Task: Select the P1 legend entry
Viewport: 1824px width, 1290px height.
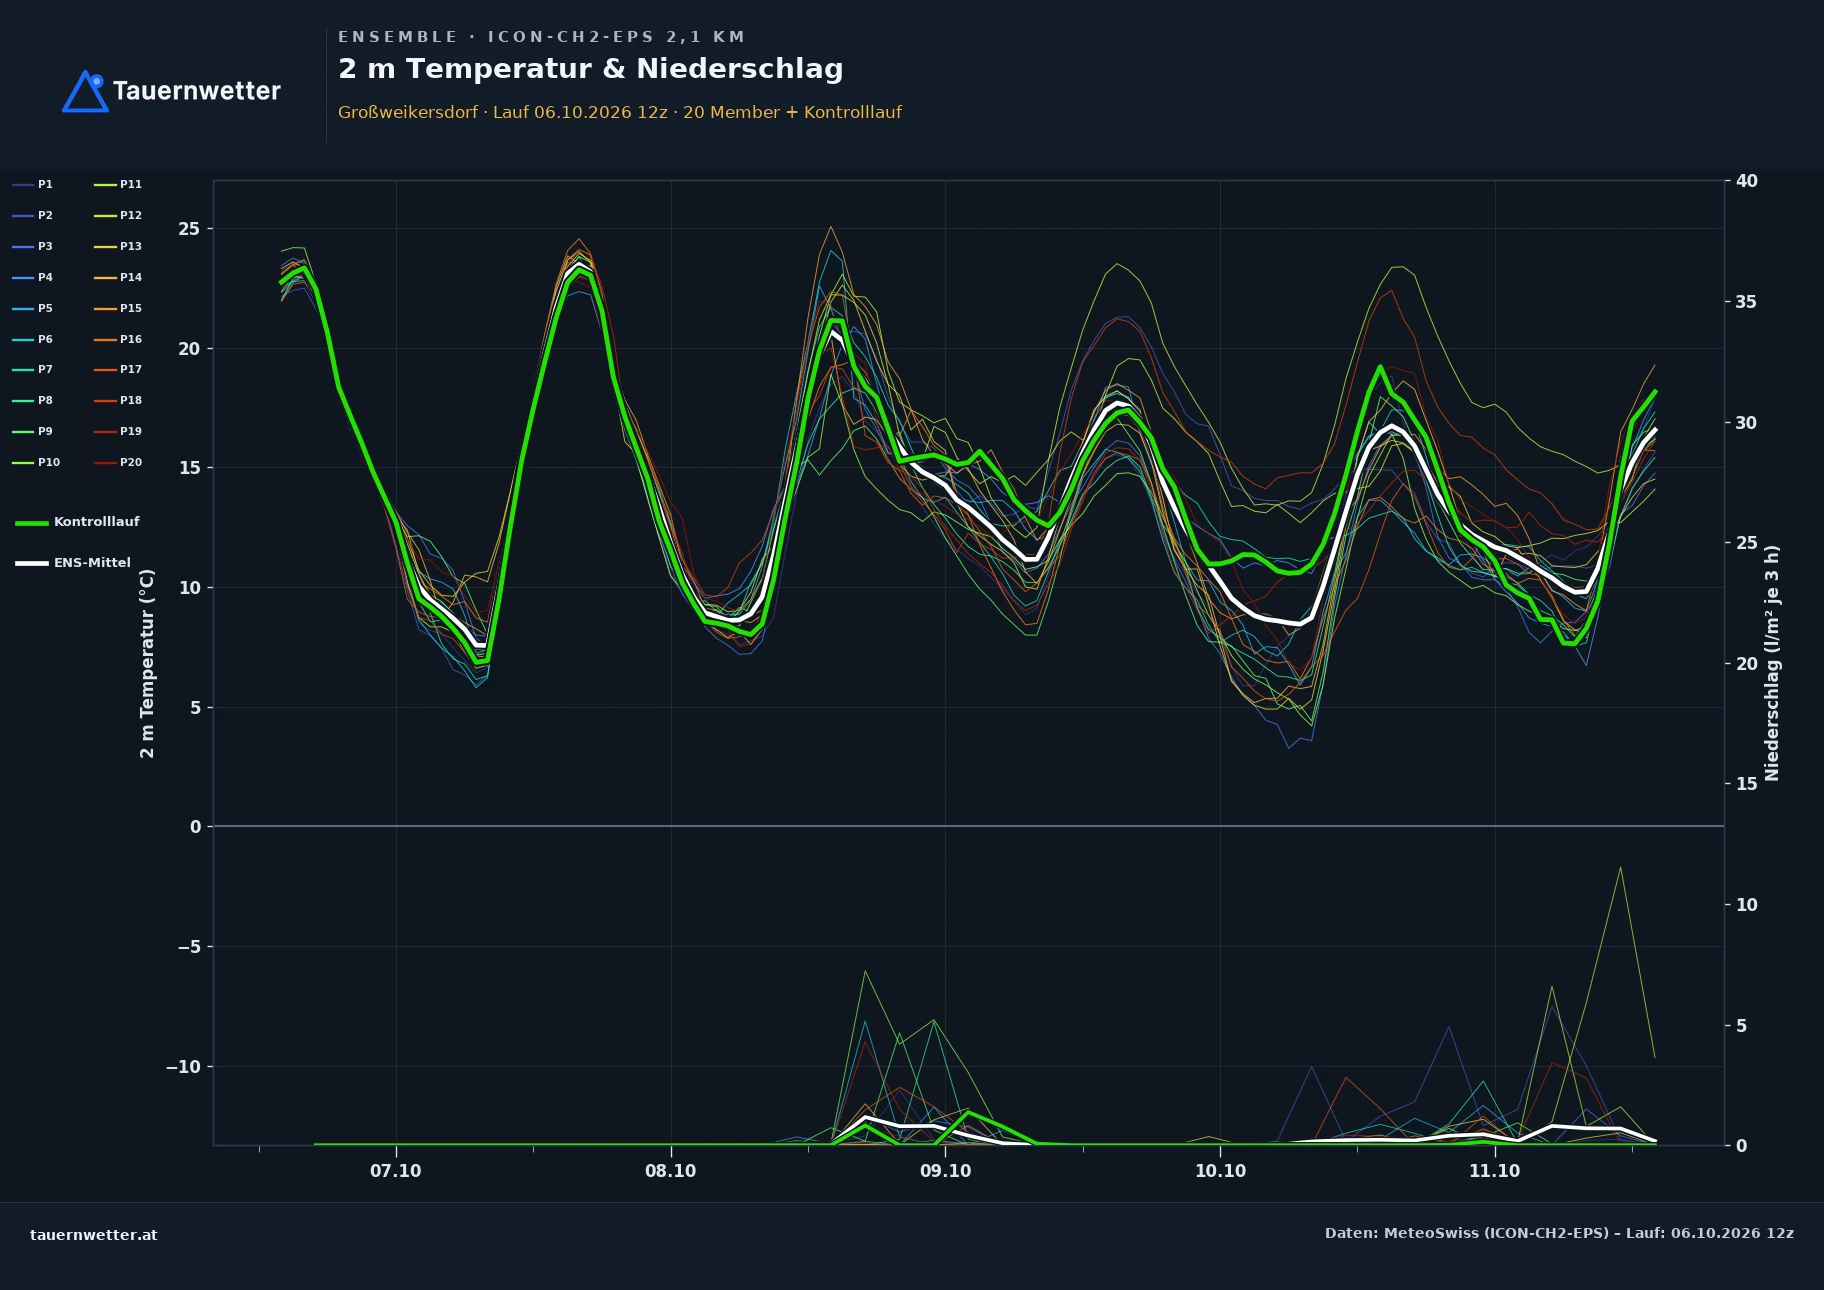Action: 33,184
